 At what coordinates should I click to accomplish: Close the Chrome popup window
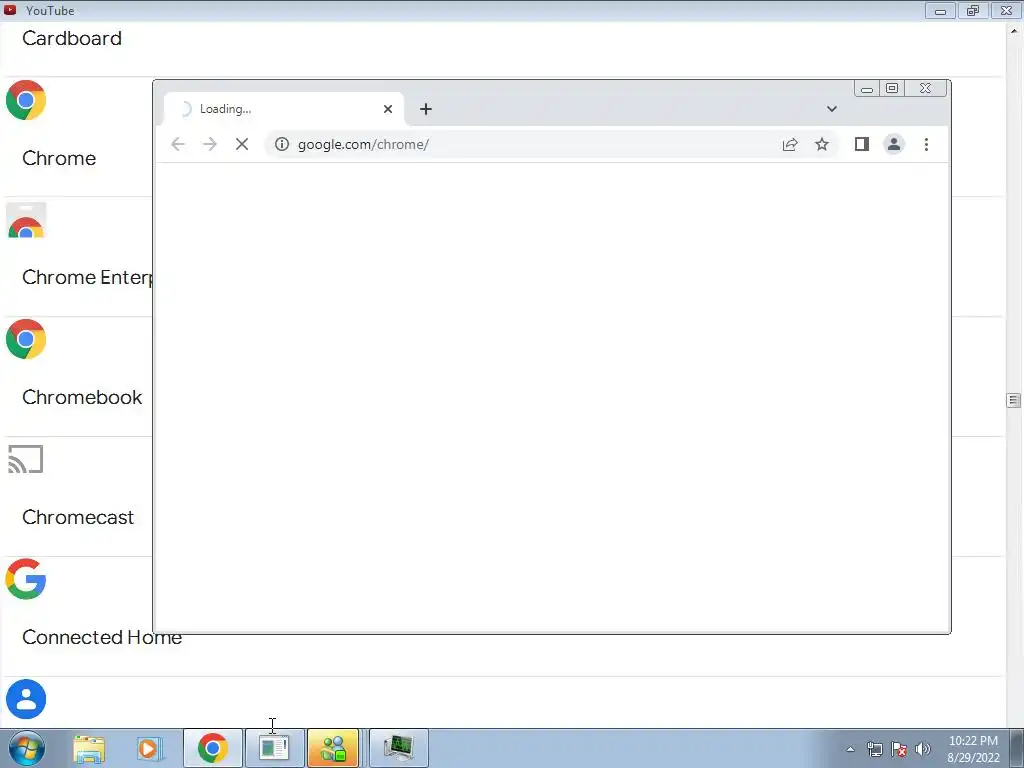[x=925, y=88]
